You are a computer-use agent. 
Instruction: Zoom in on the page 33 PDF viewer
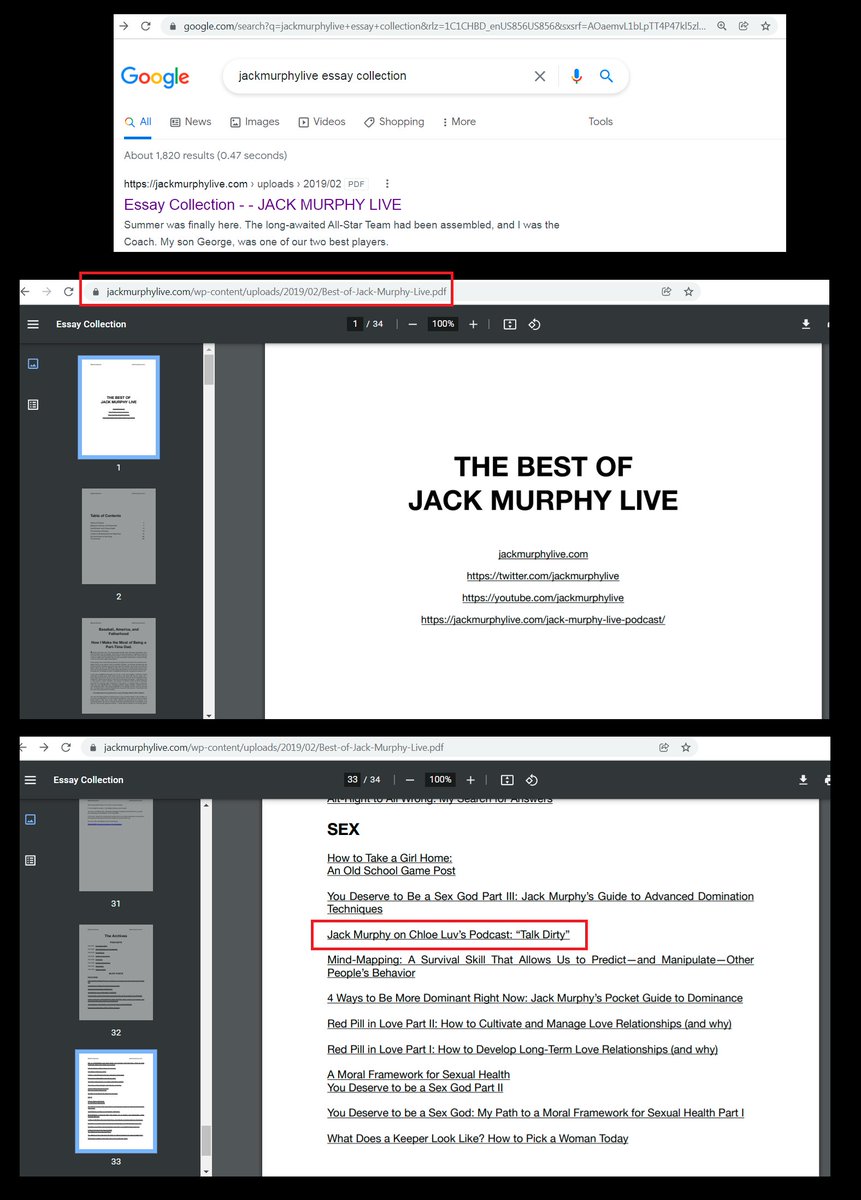click(x=471, y=780)
